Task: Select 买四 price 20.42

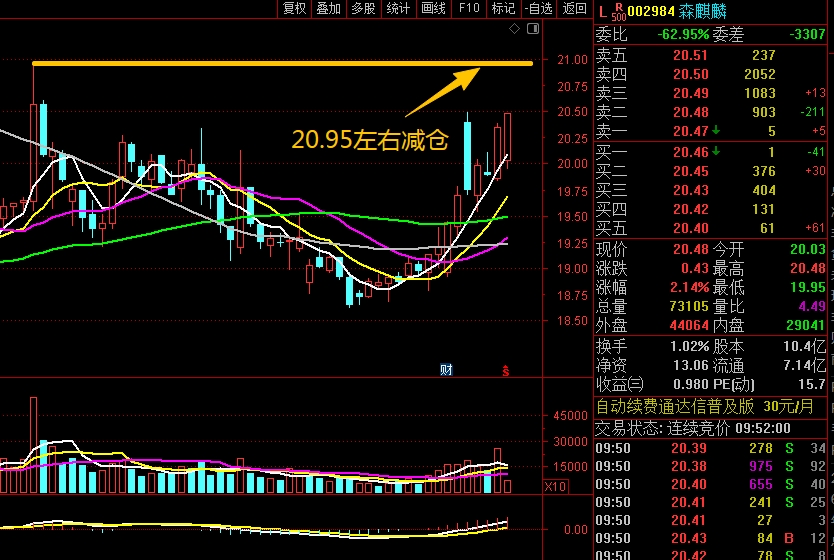Action: [690, 210]
